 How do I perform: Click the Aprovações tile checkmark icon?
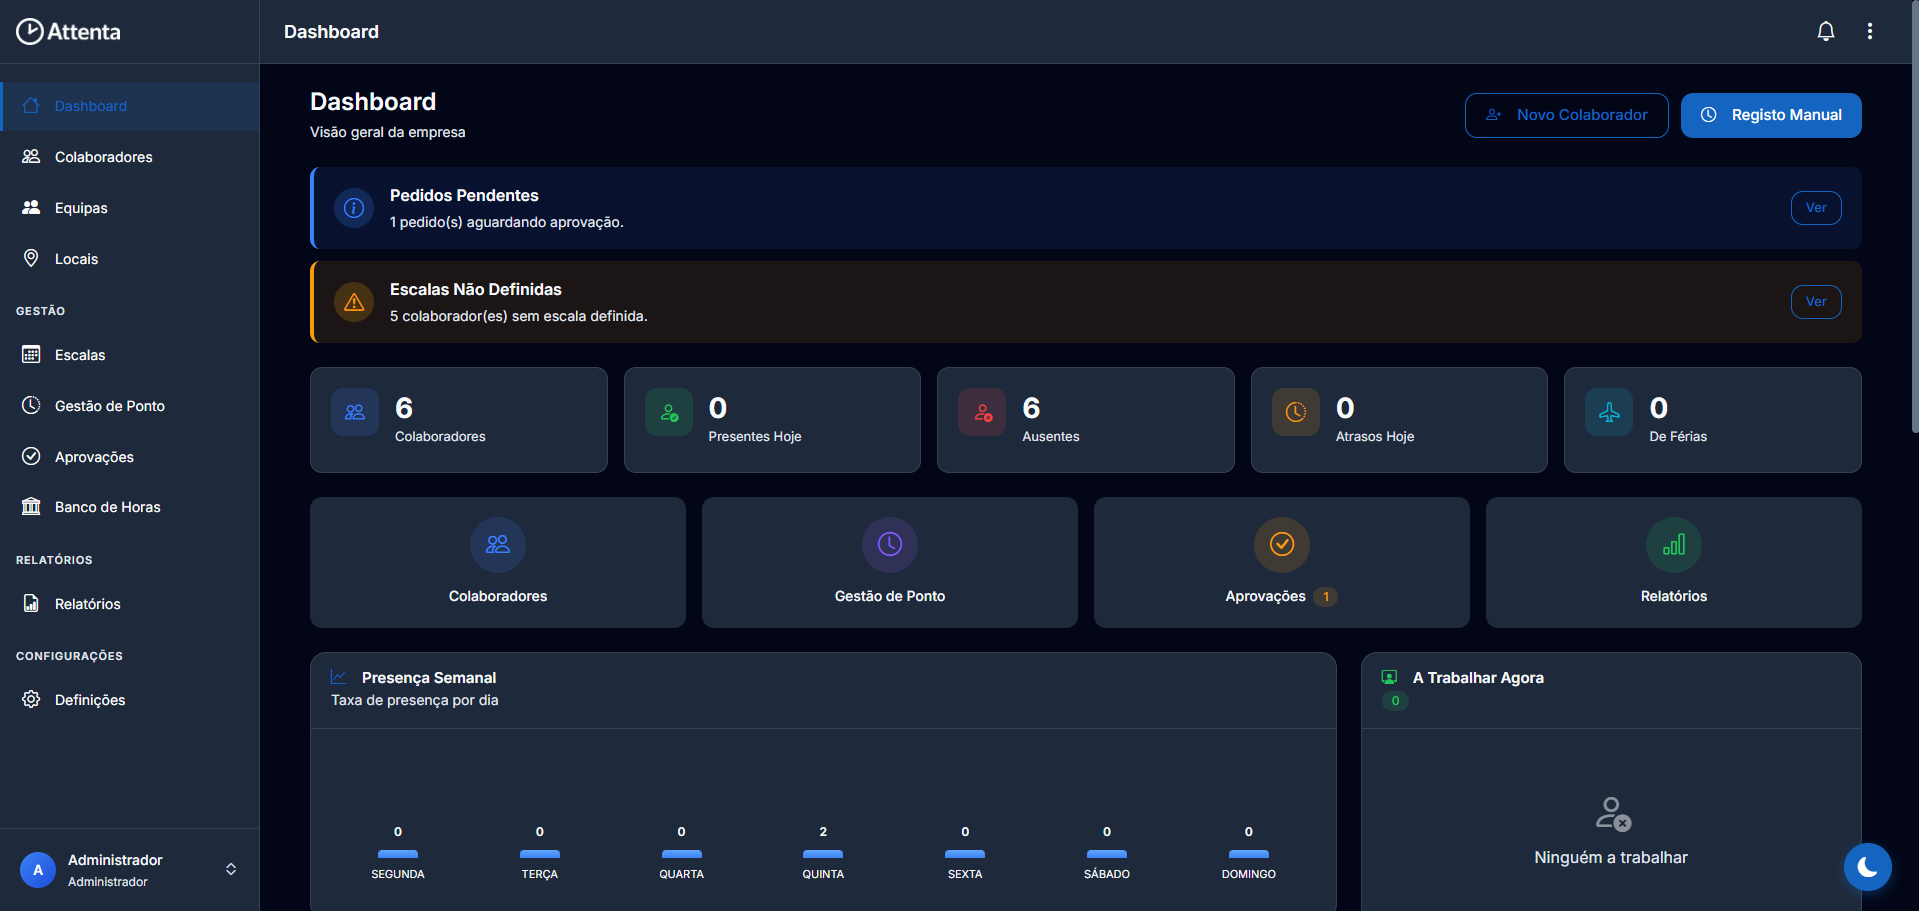point(1282,544)
